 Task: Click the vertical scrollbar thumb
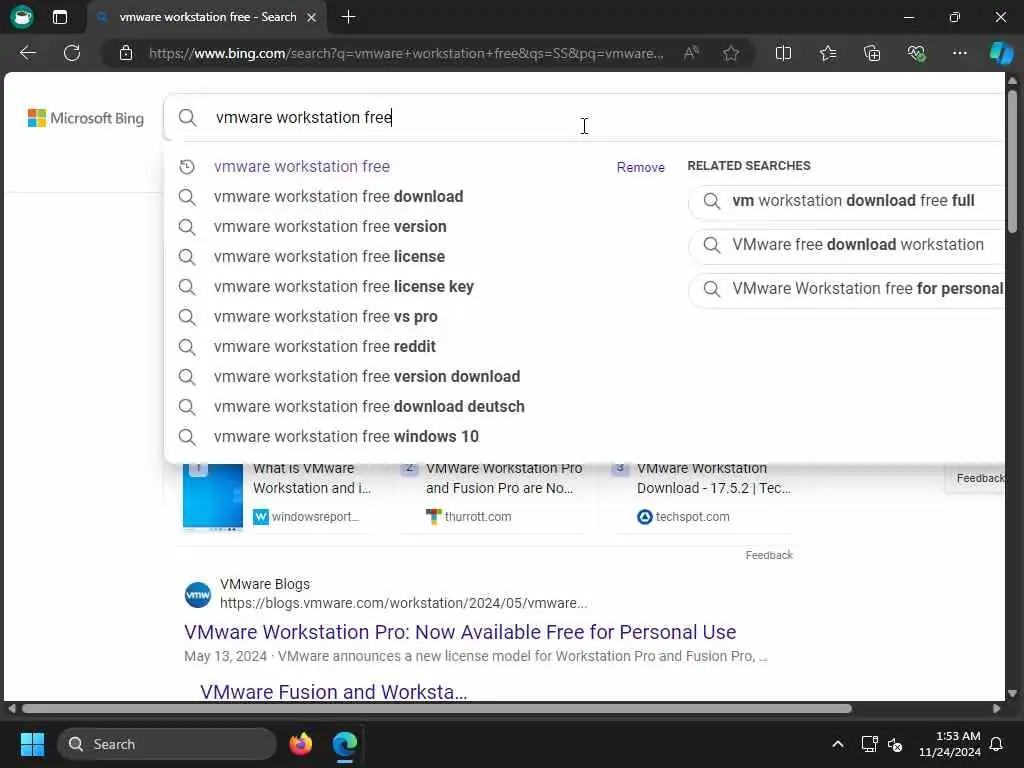1012,161
